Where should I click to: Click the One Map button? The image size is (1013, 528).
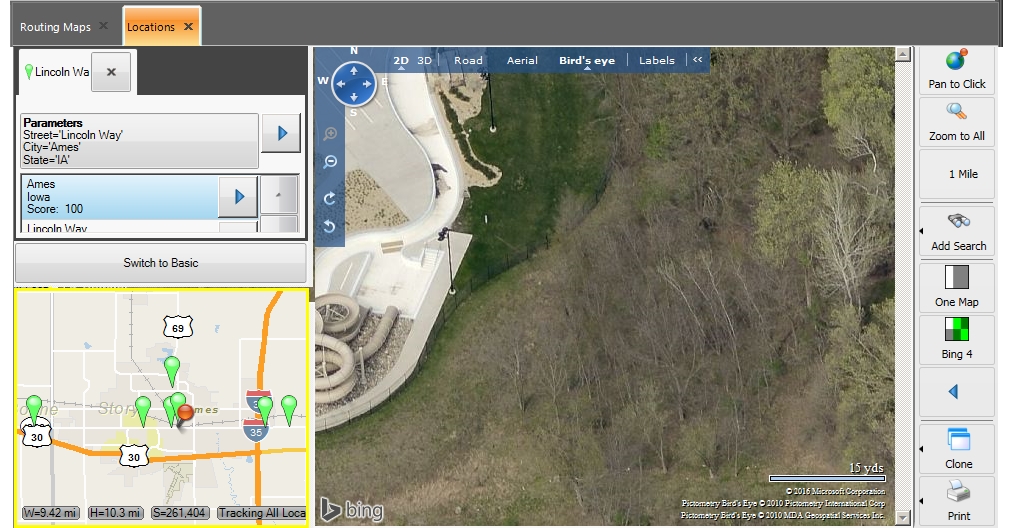pos(956,286)
